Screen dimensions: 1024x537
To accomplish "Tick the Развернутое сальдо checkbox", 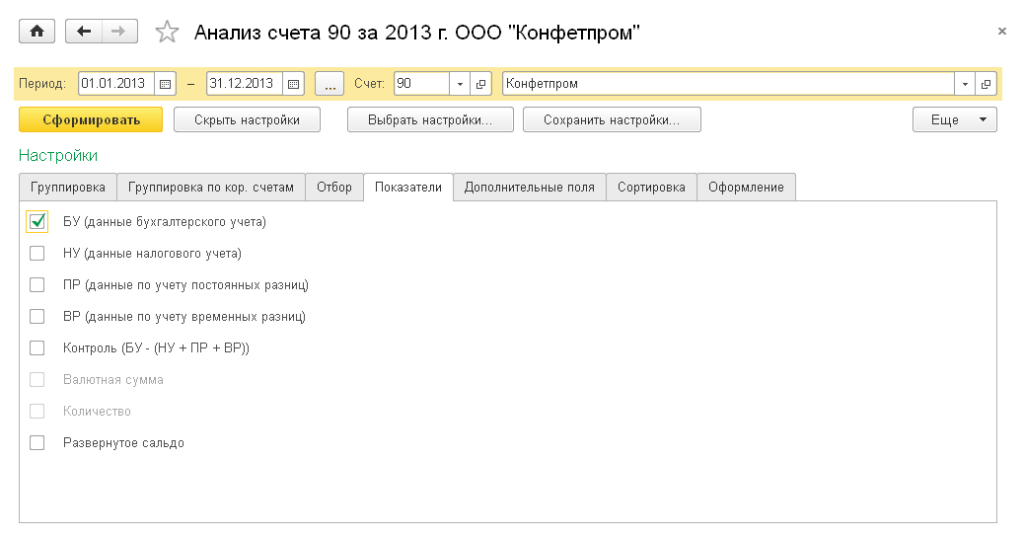I will (x=38, y=442).
